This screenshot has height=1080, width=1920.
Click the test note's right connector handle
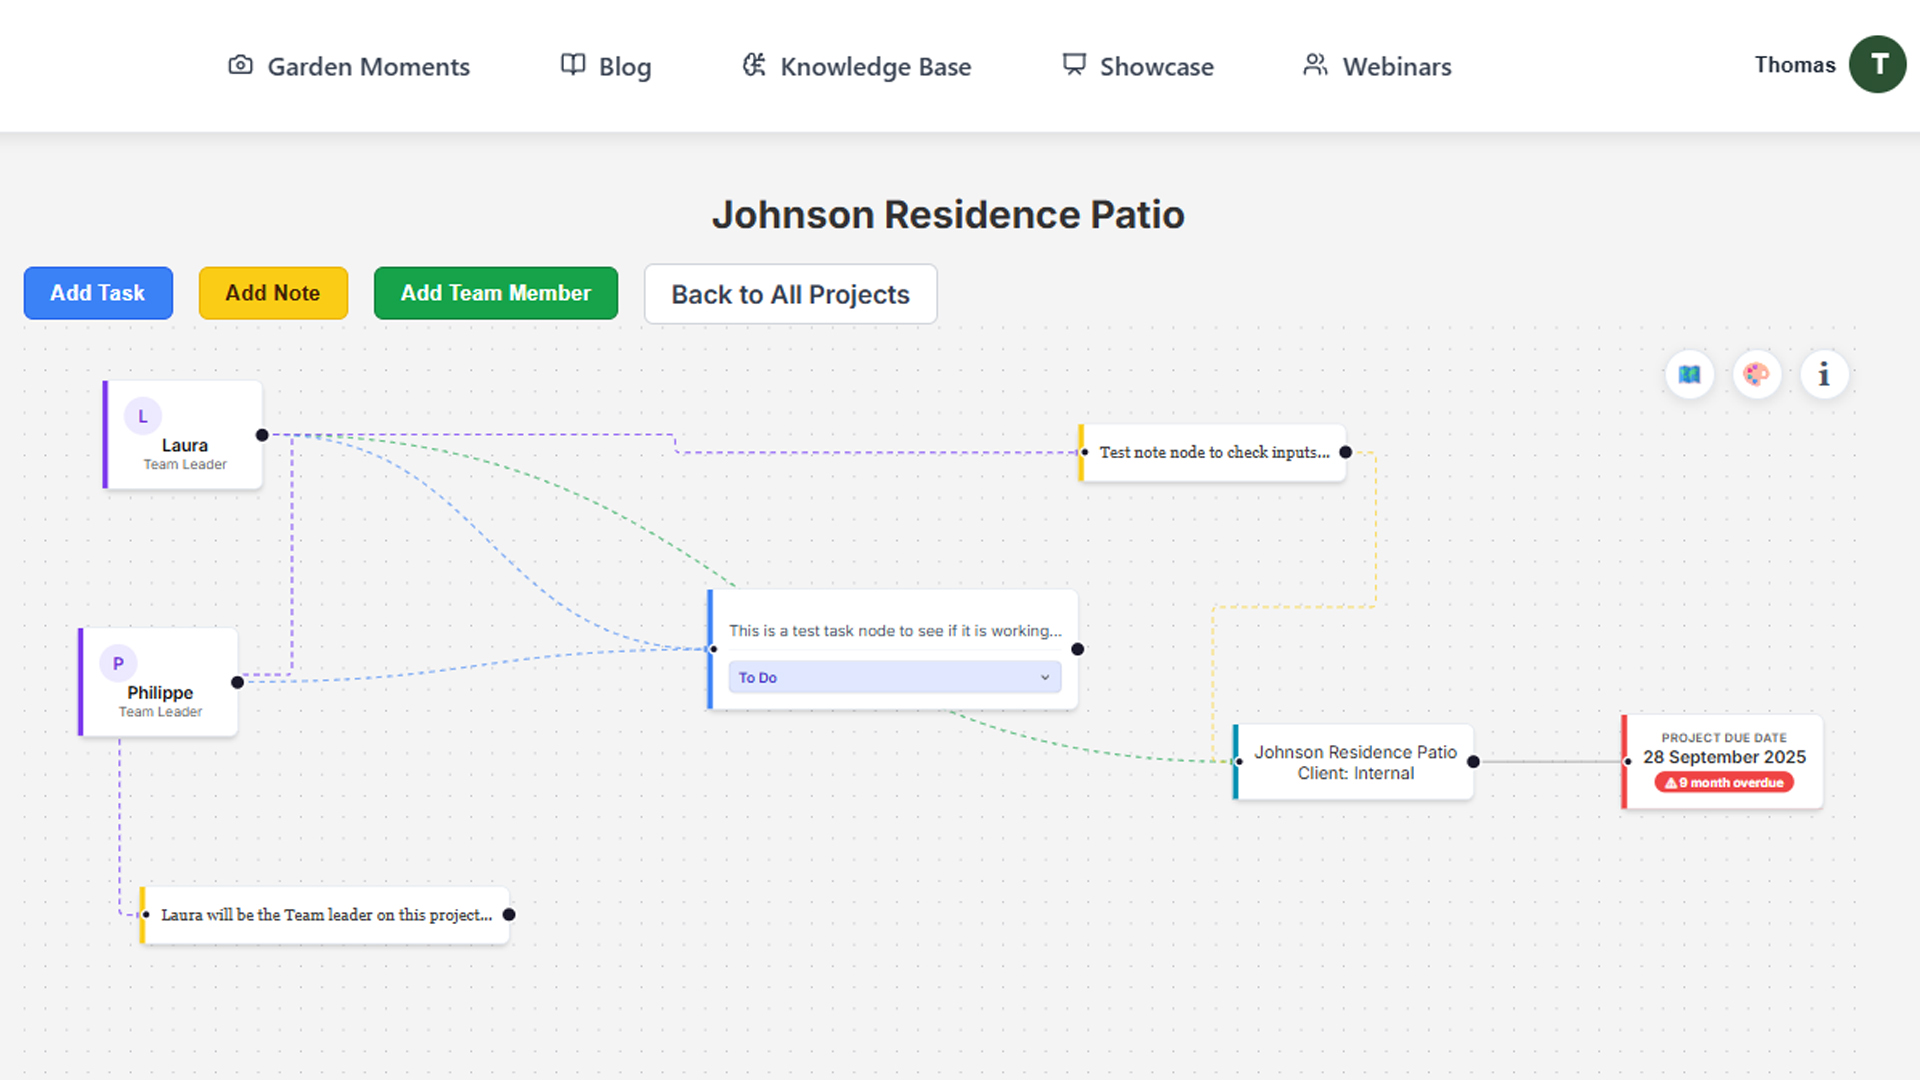pyautogui.click(x=1346, y=452)
